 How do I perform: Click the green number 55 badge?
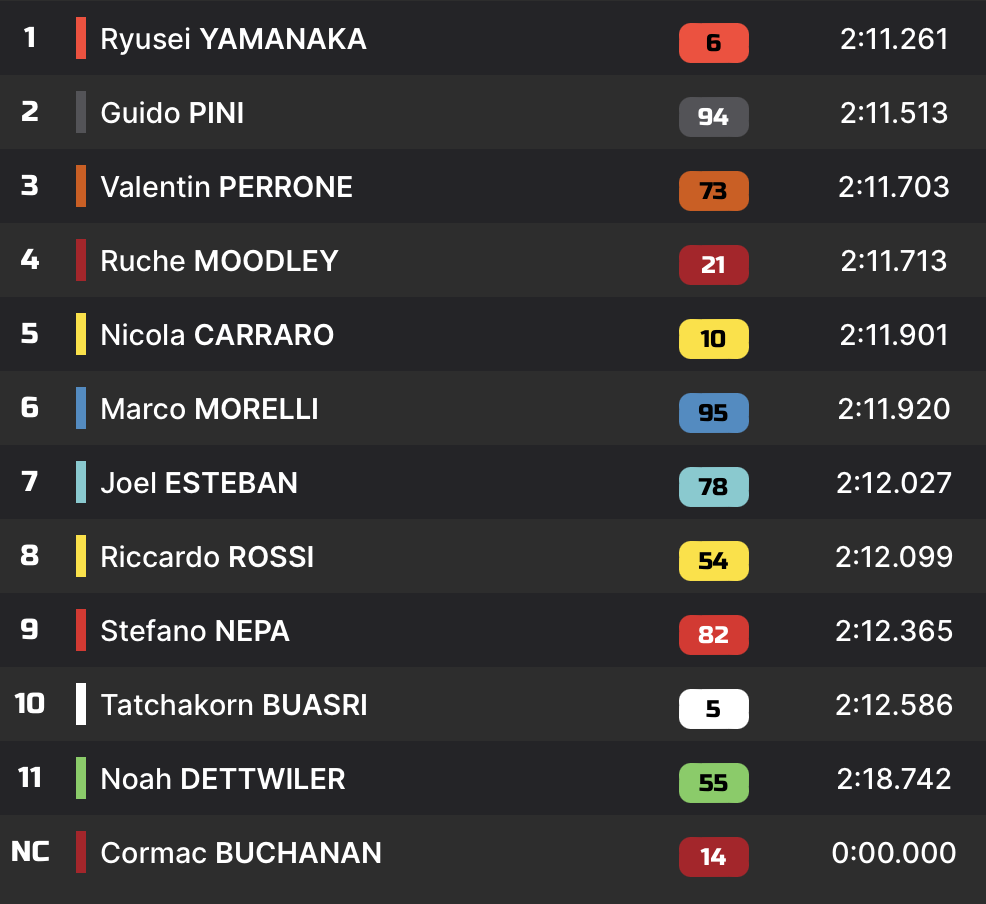pos(713,783)
